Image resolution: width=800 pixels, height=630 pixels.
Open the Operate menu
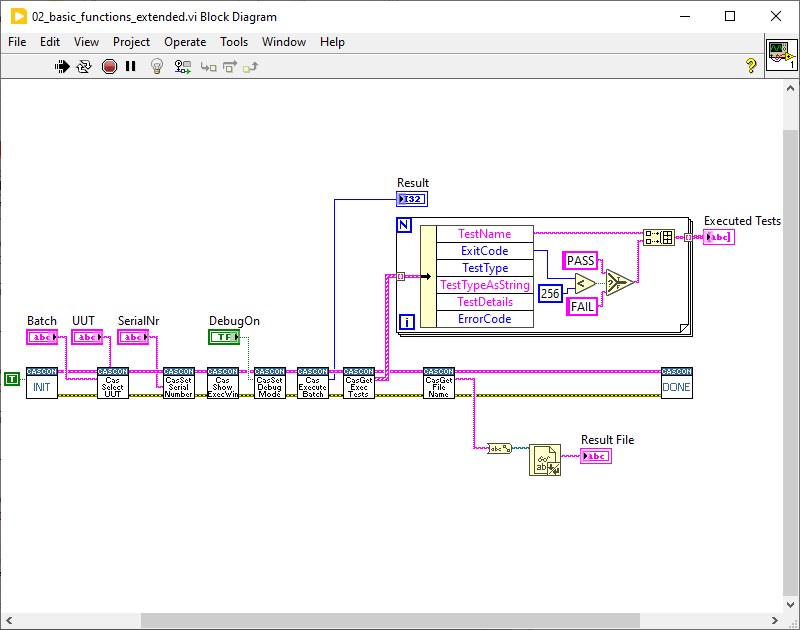pos(185,42)
